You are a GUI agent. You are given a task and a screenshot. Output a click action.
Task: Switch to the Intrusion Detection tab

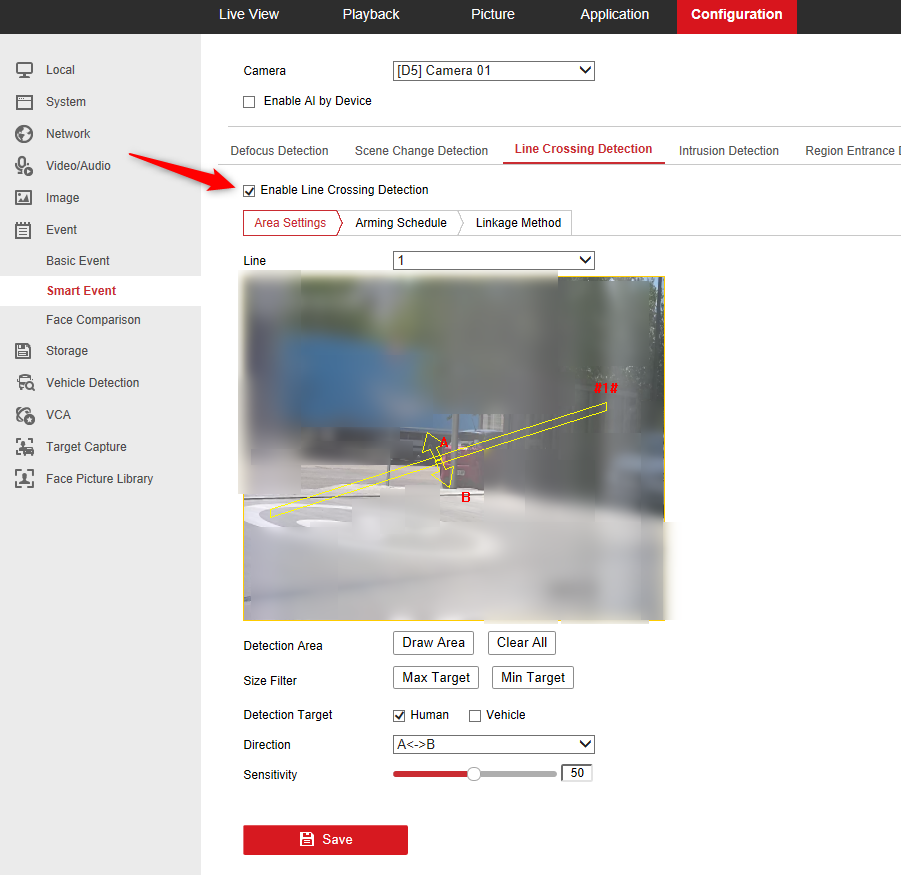(x=729, y=151)
